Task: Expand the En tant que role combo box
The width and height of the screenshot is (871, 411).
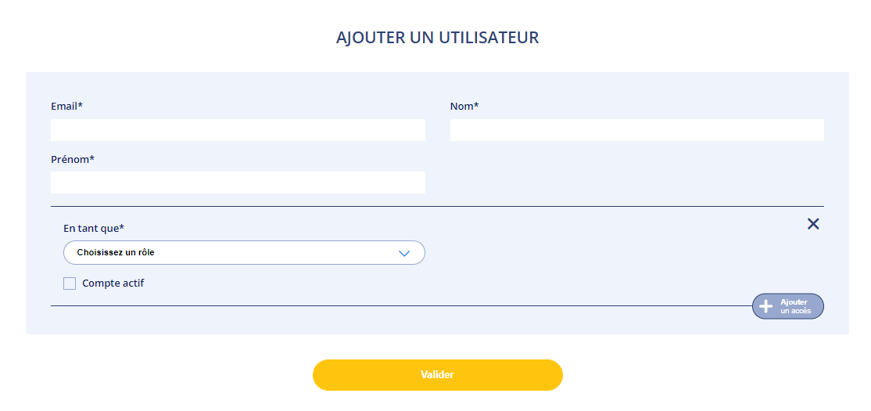Action: (x=244, y=253)
